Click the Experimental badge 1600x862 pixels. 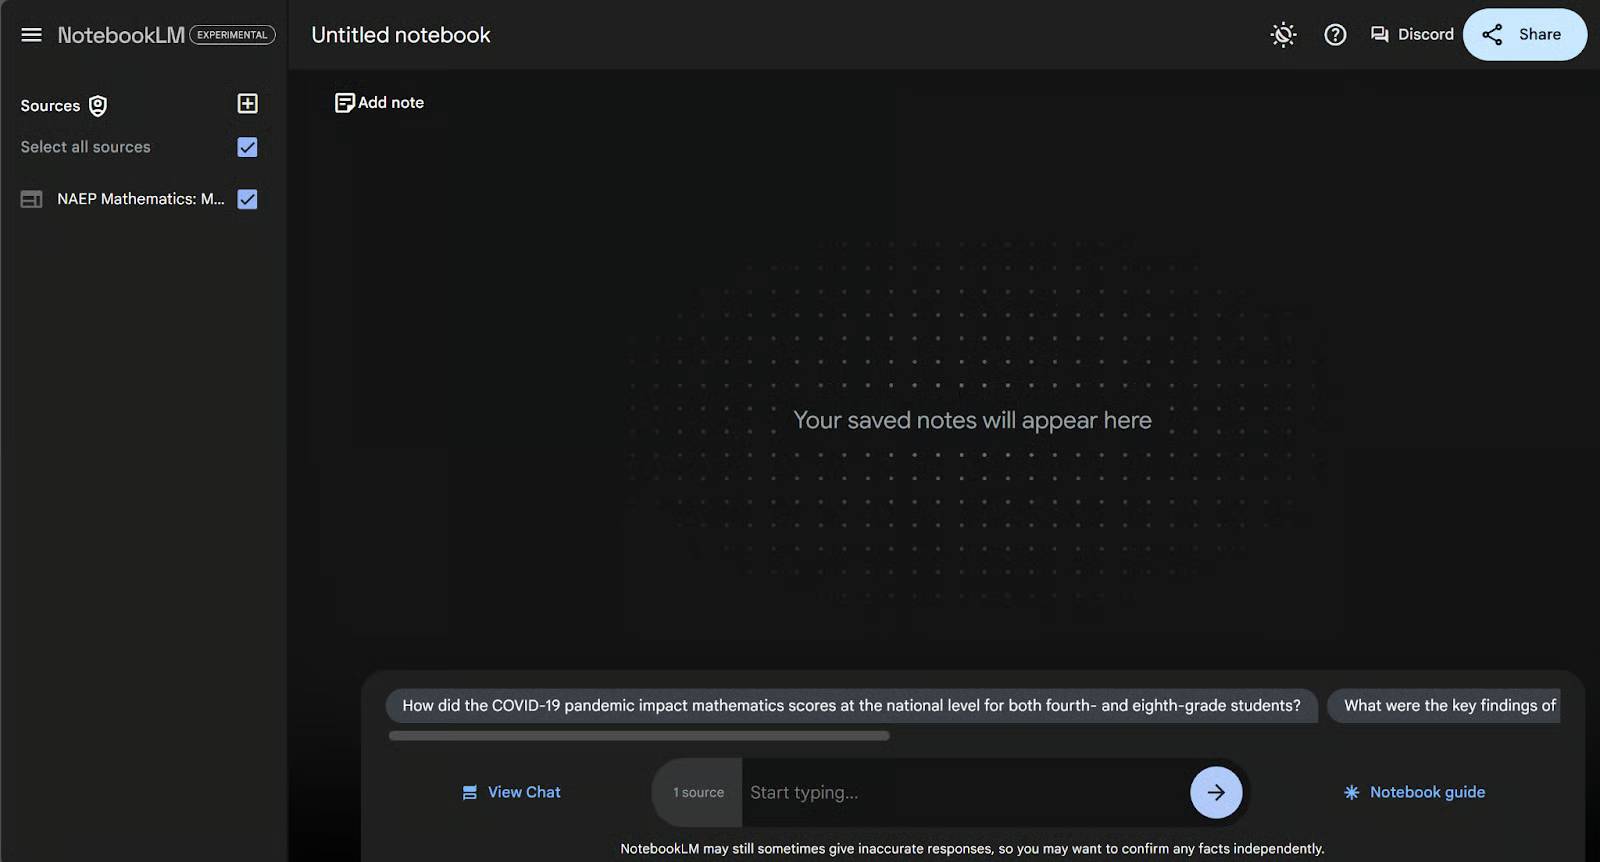coord(232,35)
